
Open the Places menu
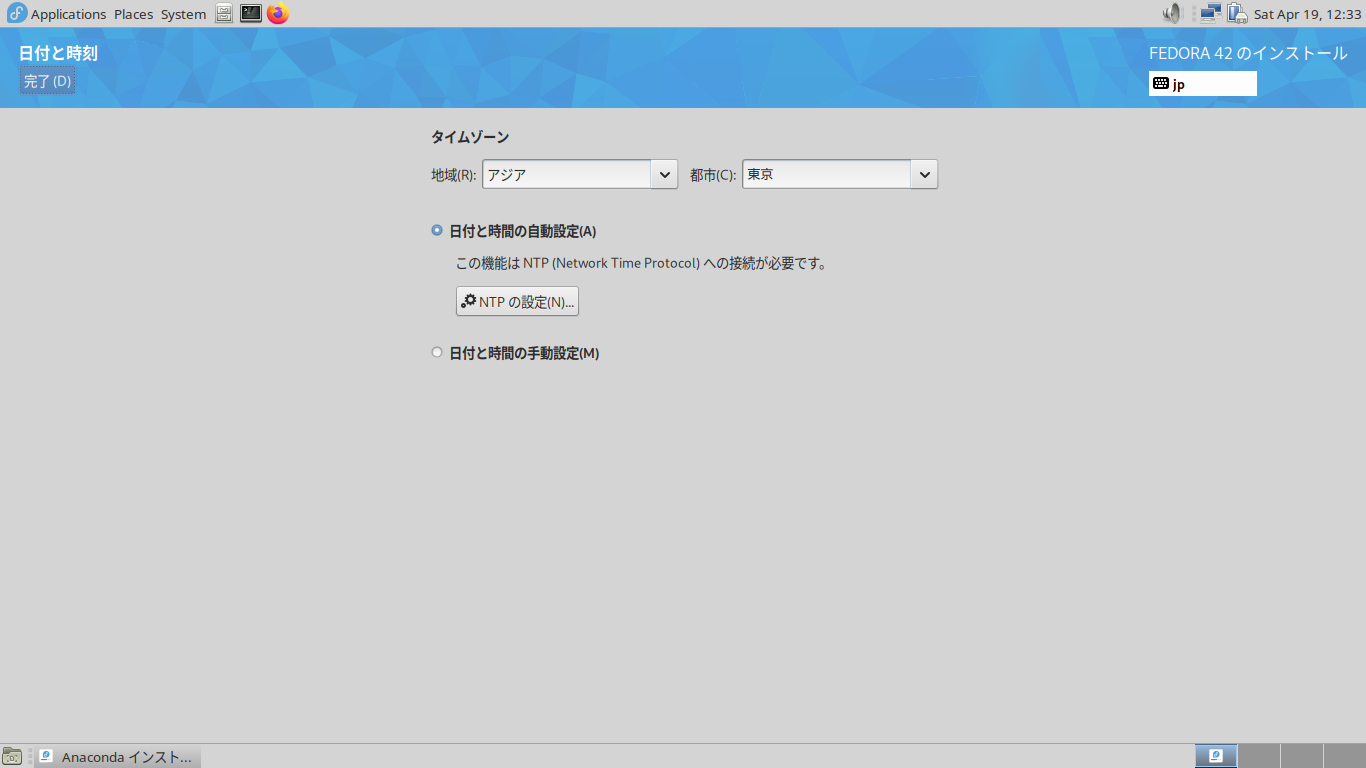click(x=134, y=14)
